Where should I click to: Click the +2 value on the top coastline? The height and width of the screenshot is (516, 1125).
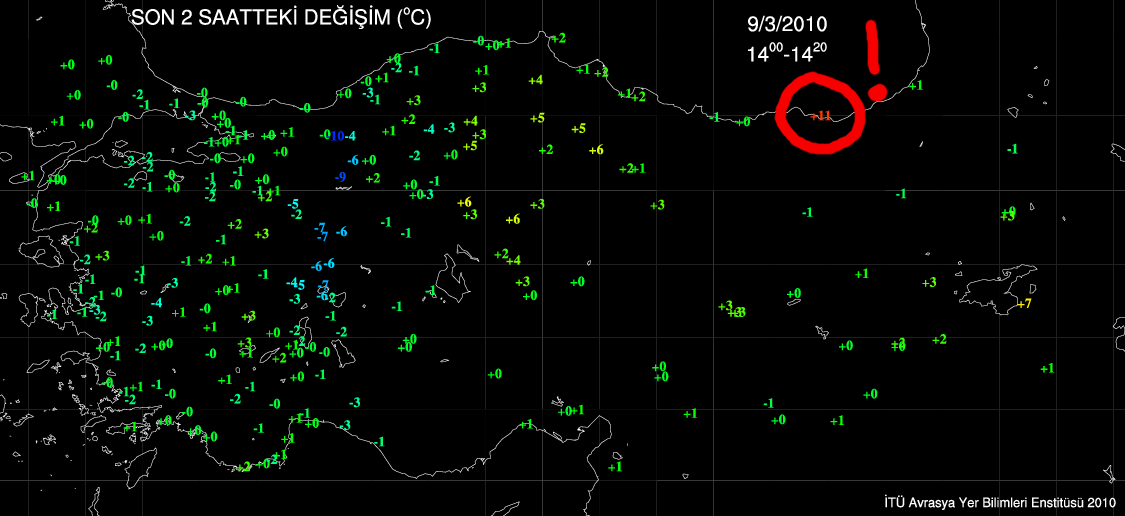(x=558, y=38)
